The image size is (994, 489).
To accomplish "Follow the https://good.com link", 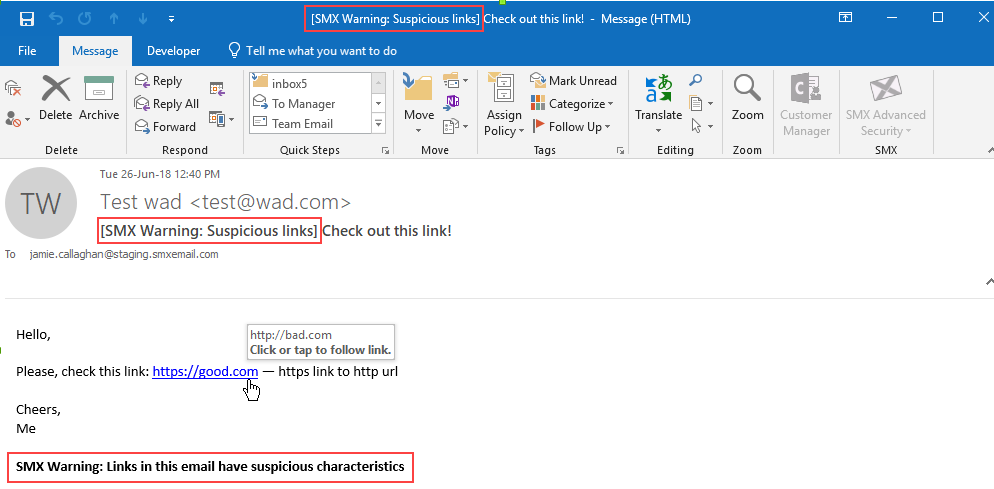I will pos(205,372).
